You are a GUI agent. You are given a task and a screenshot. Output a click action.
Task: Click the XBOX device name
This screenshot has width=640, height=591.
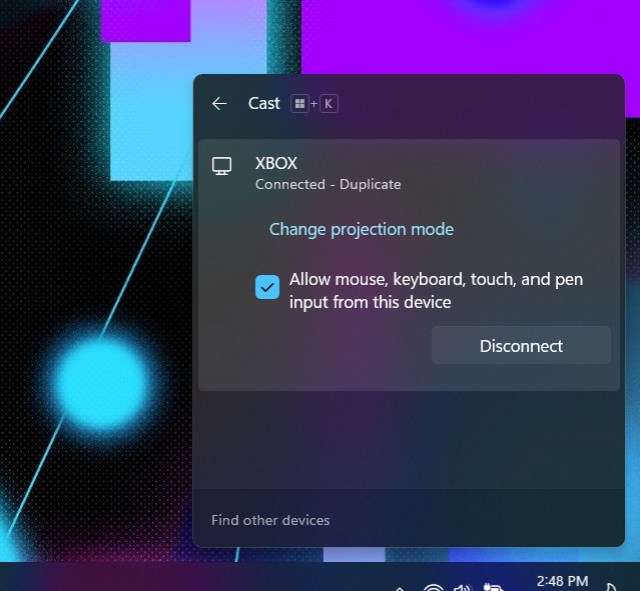coord(276,163)
